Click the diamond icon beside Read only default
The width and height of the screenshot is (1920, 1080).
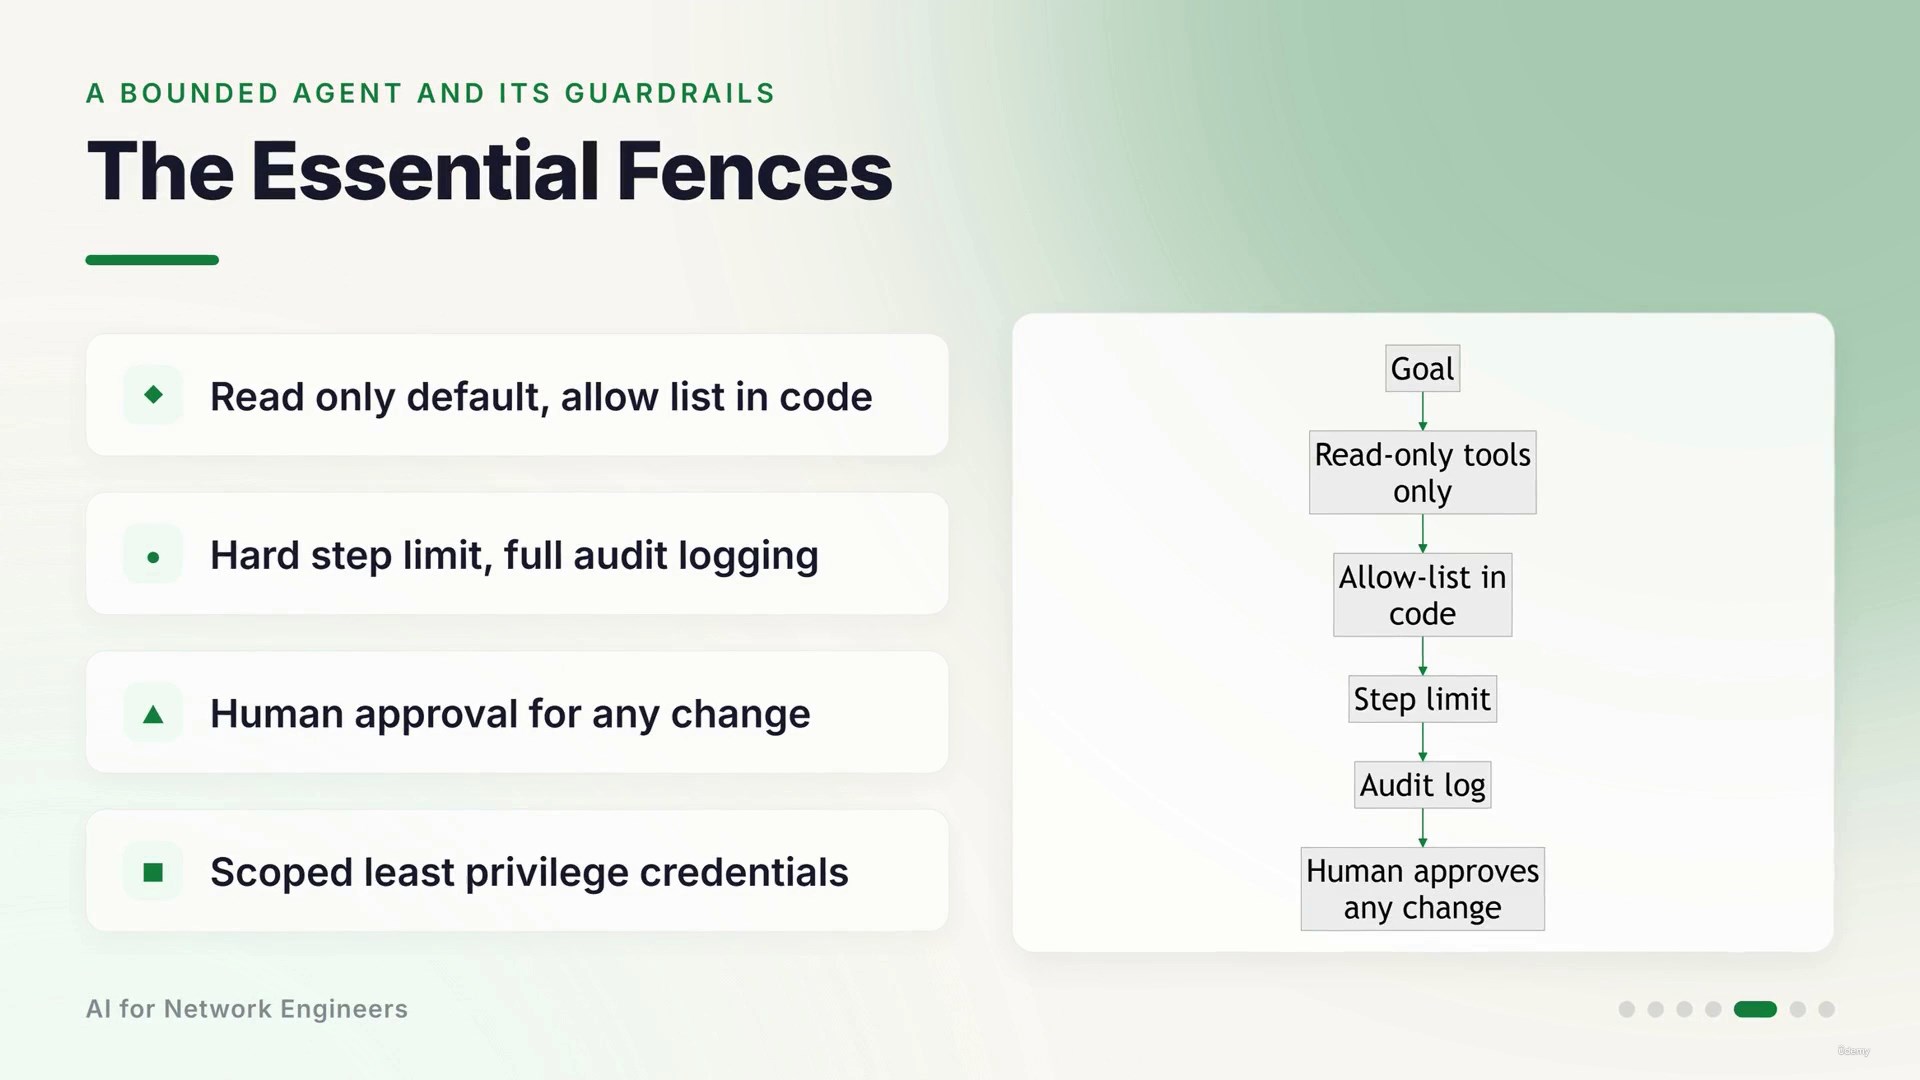click(153, 395)
